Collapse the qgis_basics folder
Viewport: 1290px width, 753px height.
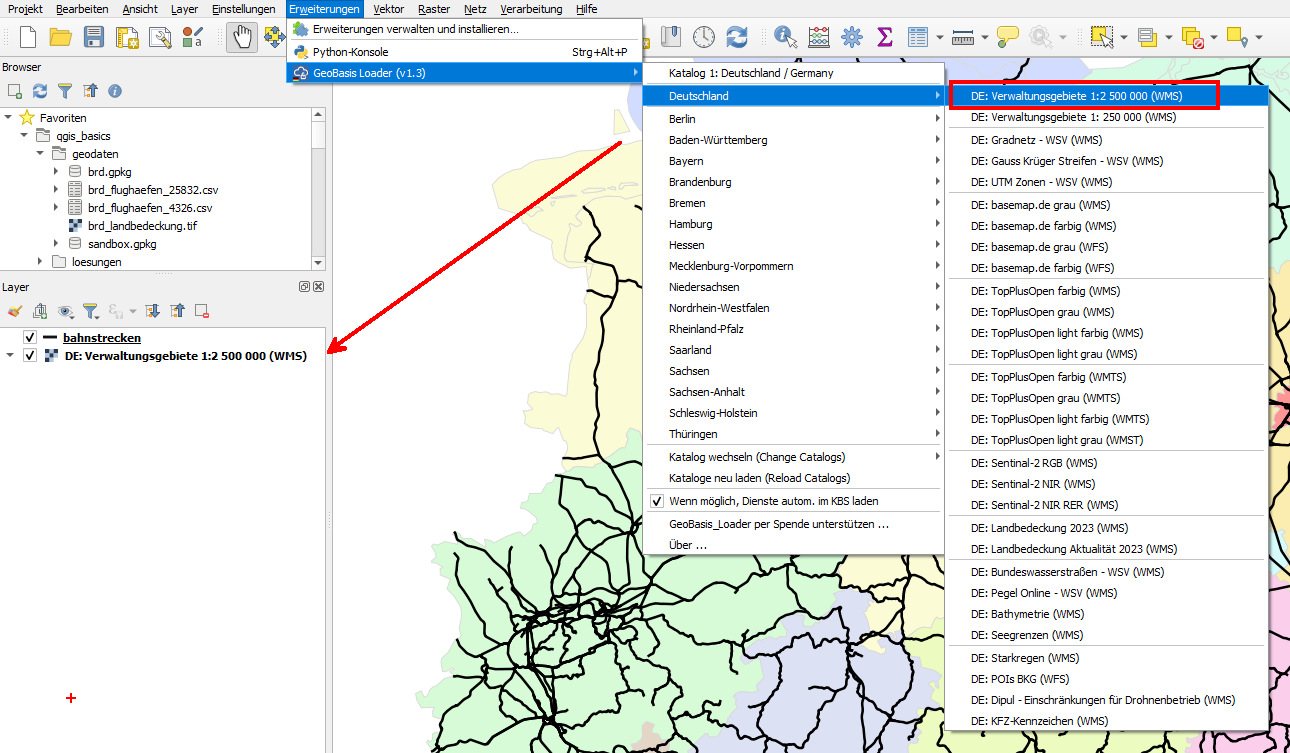(x=25, y=136)
